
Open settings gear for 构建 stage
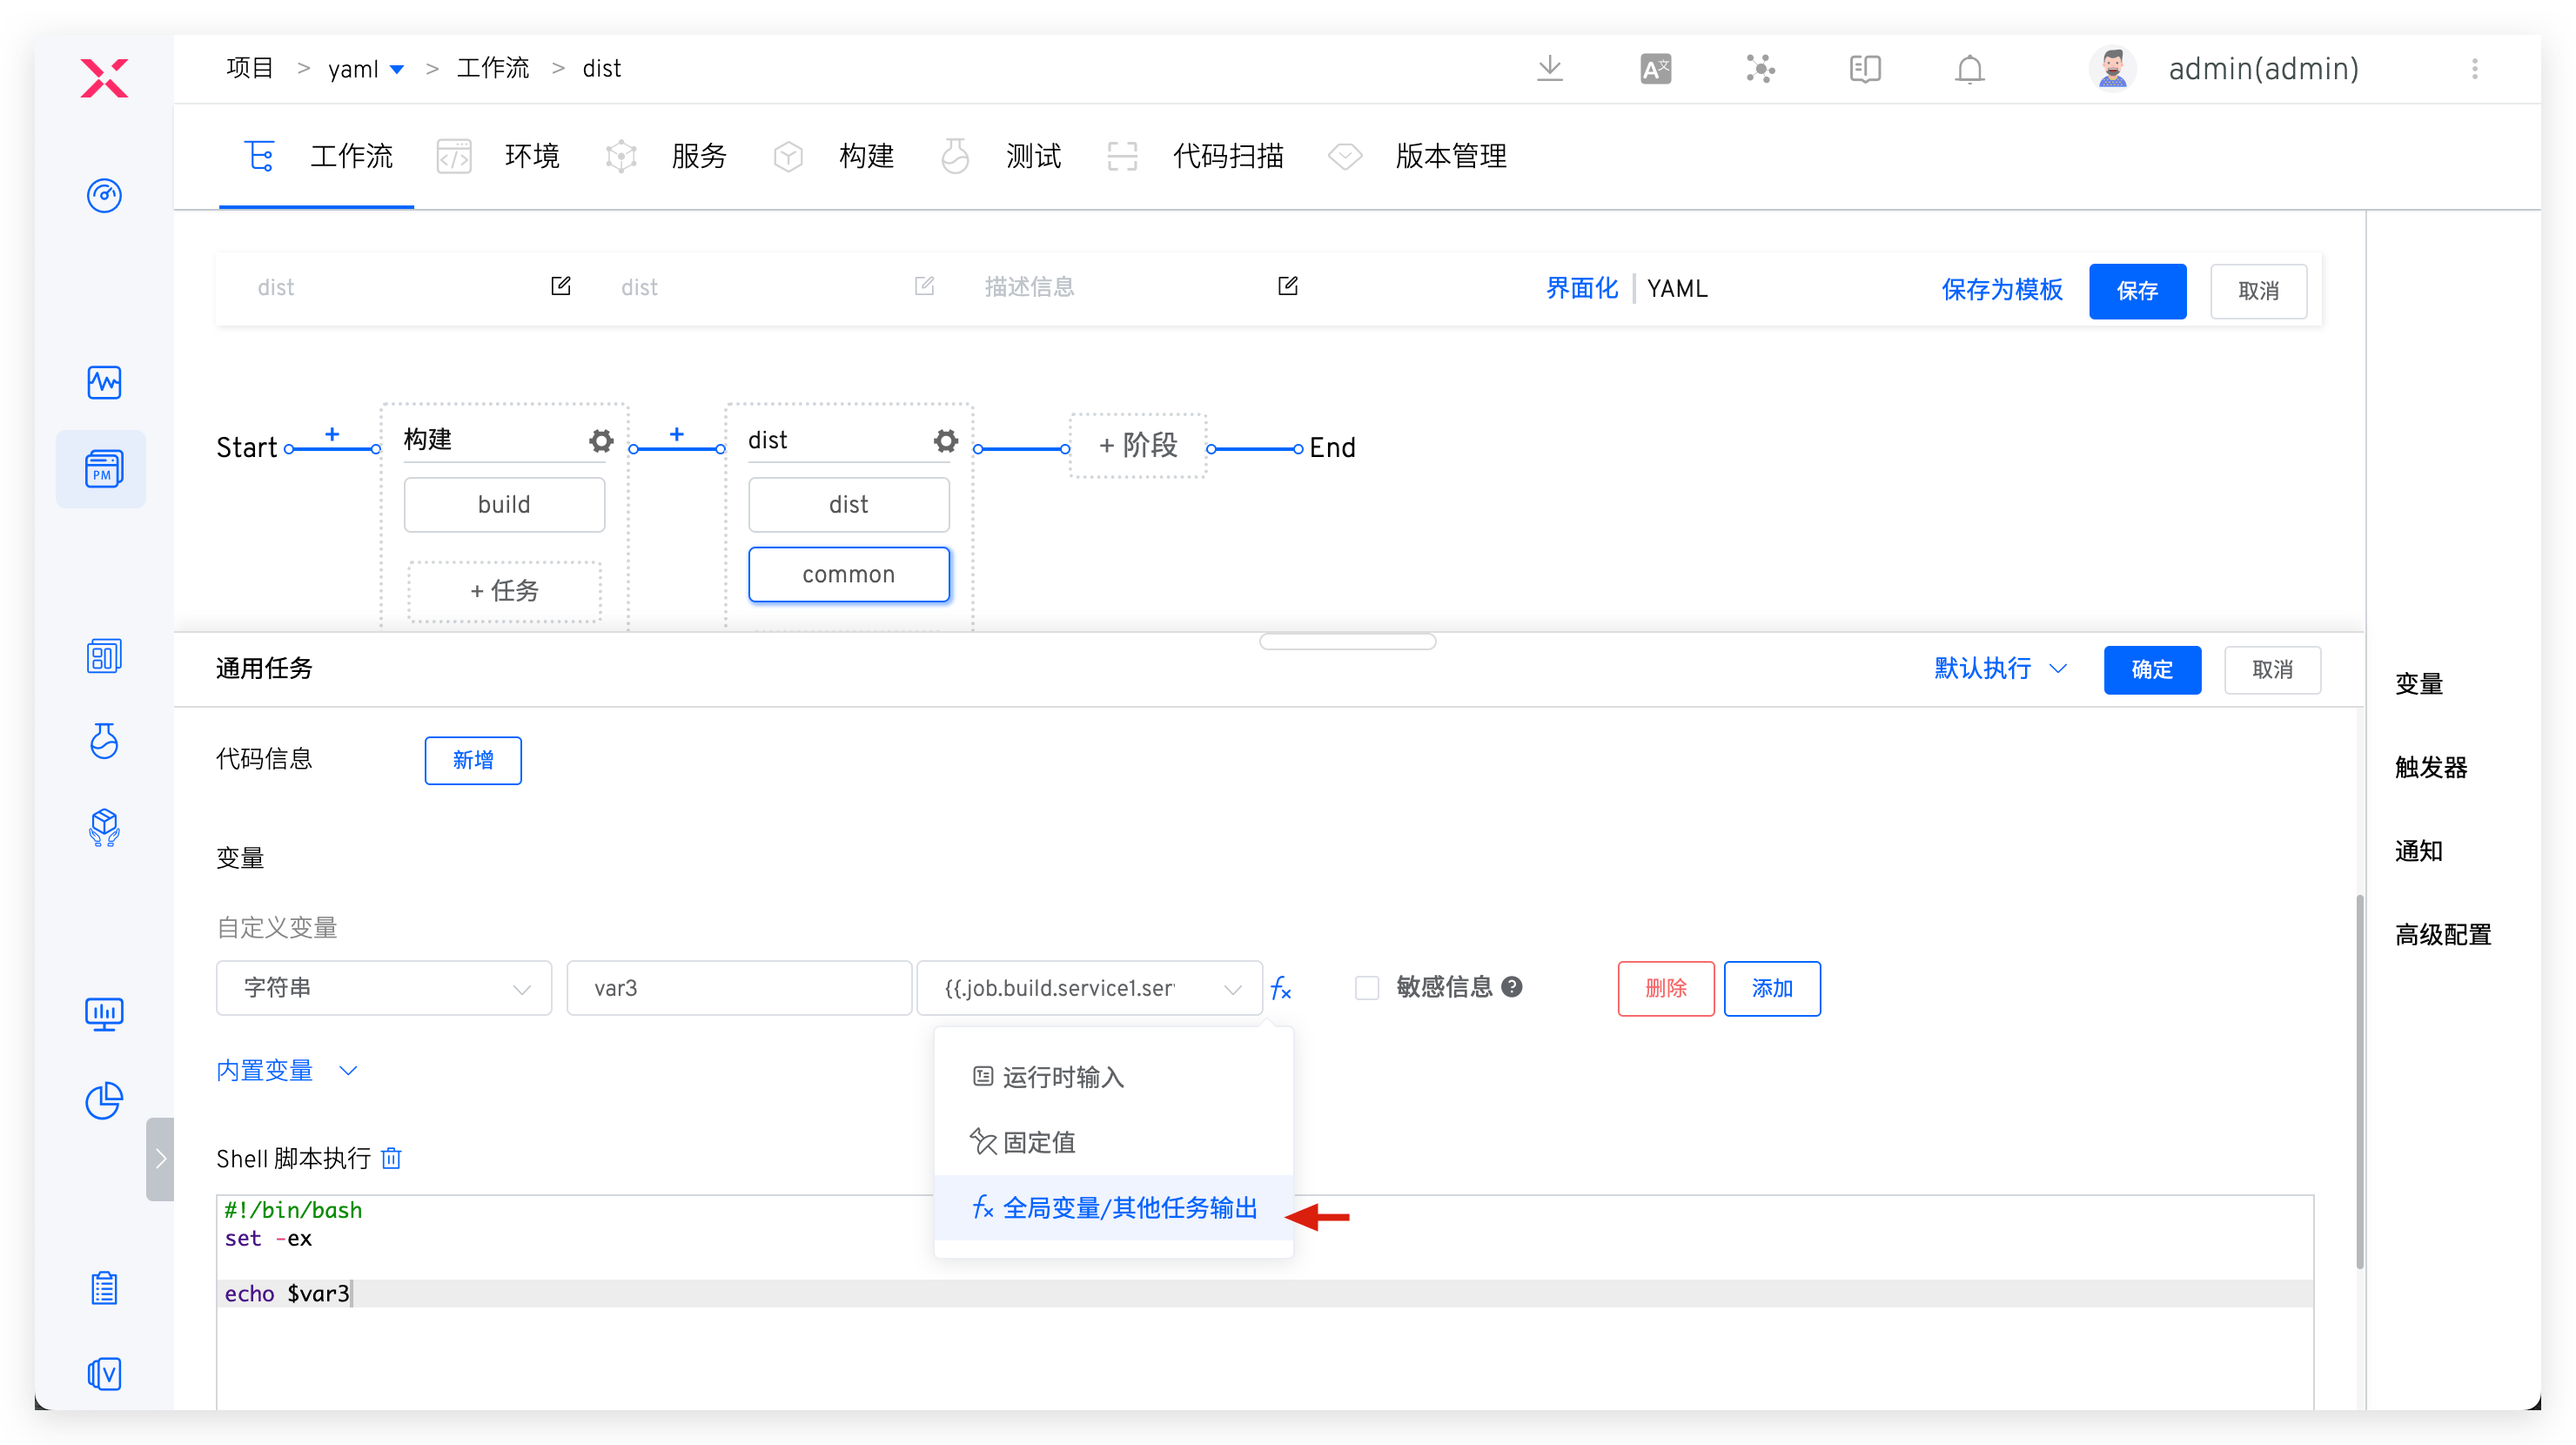pyautogui.click(x=600, y=440)
